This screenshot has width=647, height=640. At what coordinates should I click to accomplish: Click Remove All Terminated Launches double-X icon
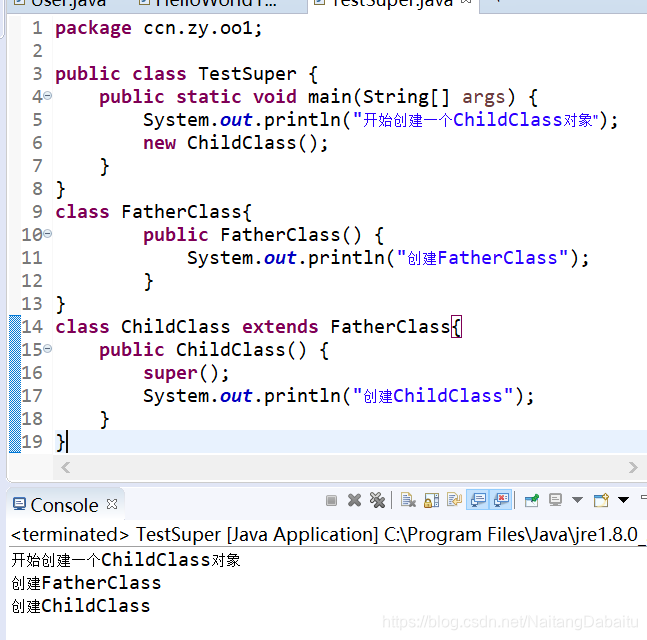[377, 500]
